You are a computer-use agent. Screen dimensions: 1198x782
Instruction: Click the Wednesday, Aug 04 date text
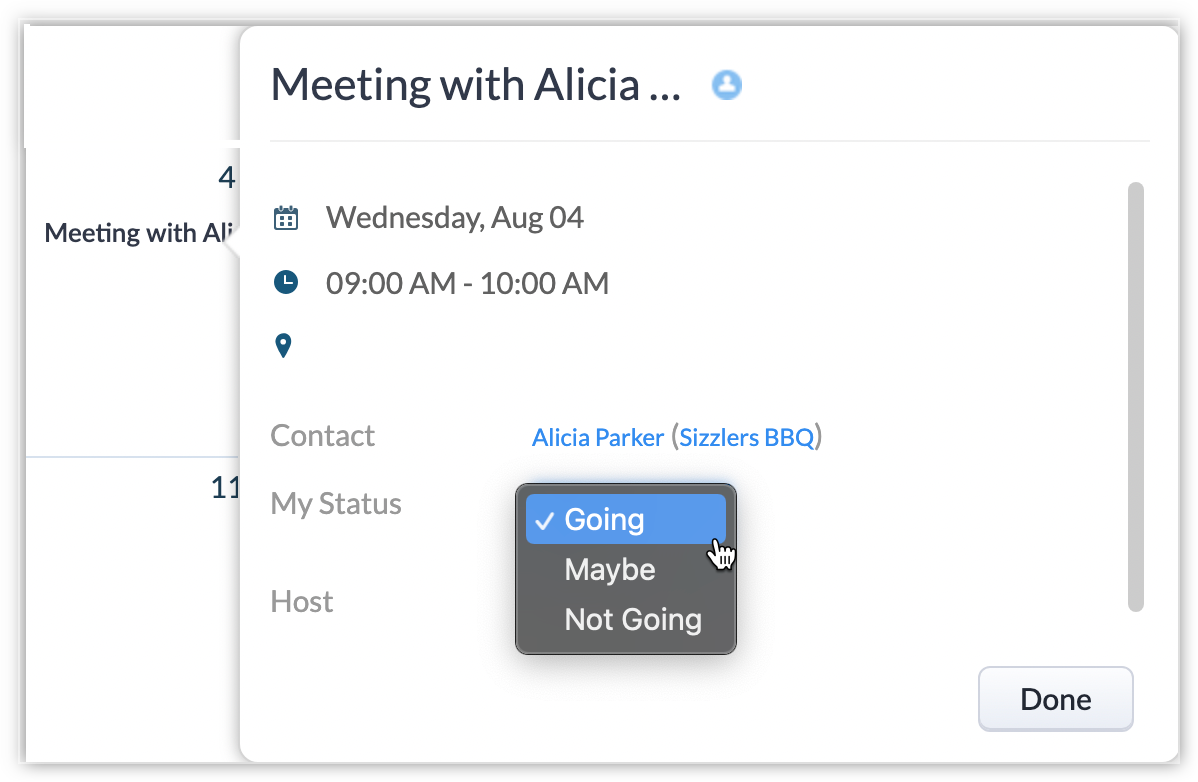pos(455,218)
